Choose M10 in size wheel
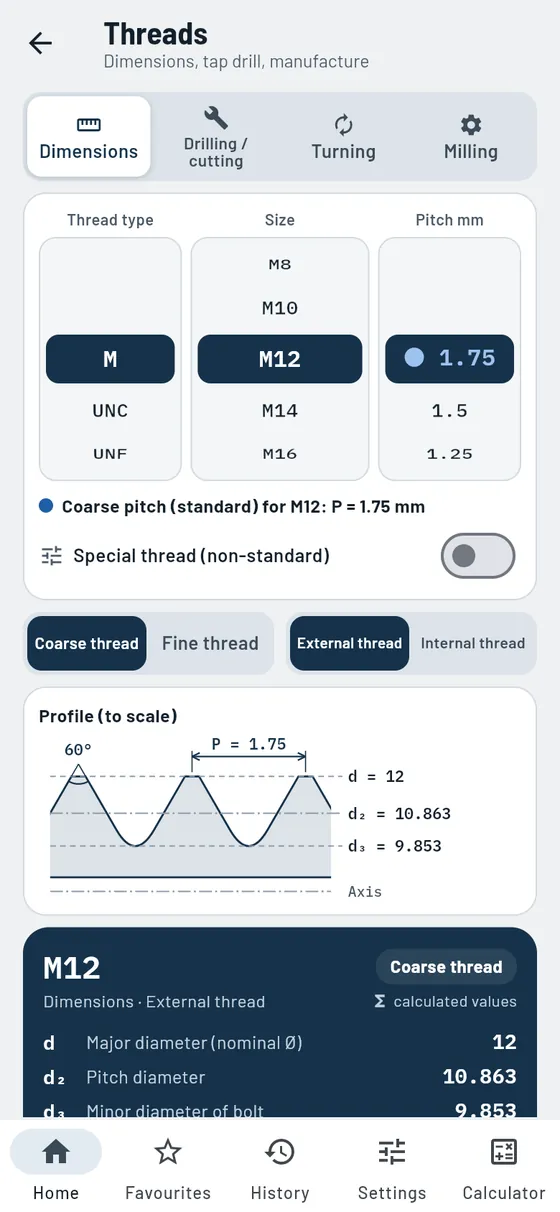 (280, 309)
